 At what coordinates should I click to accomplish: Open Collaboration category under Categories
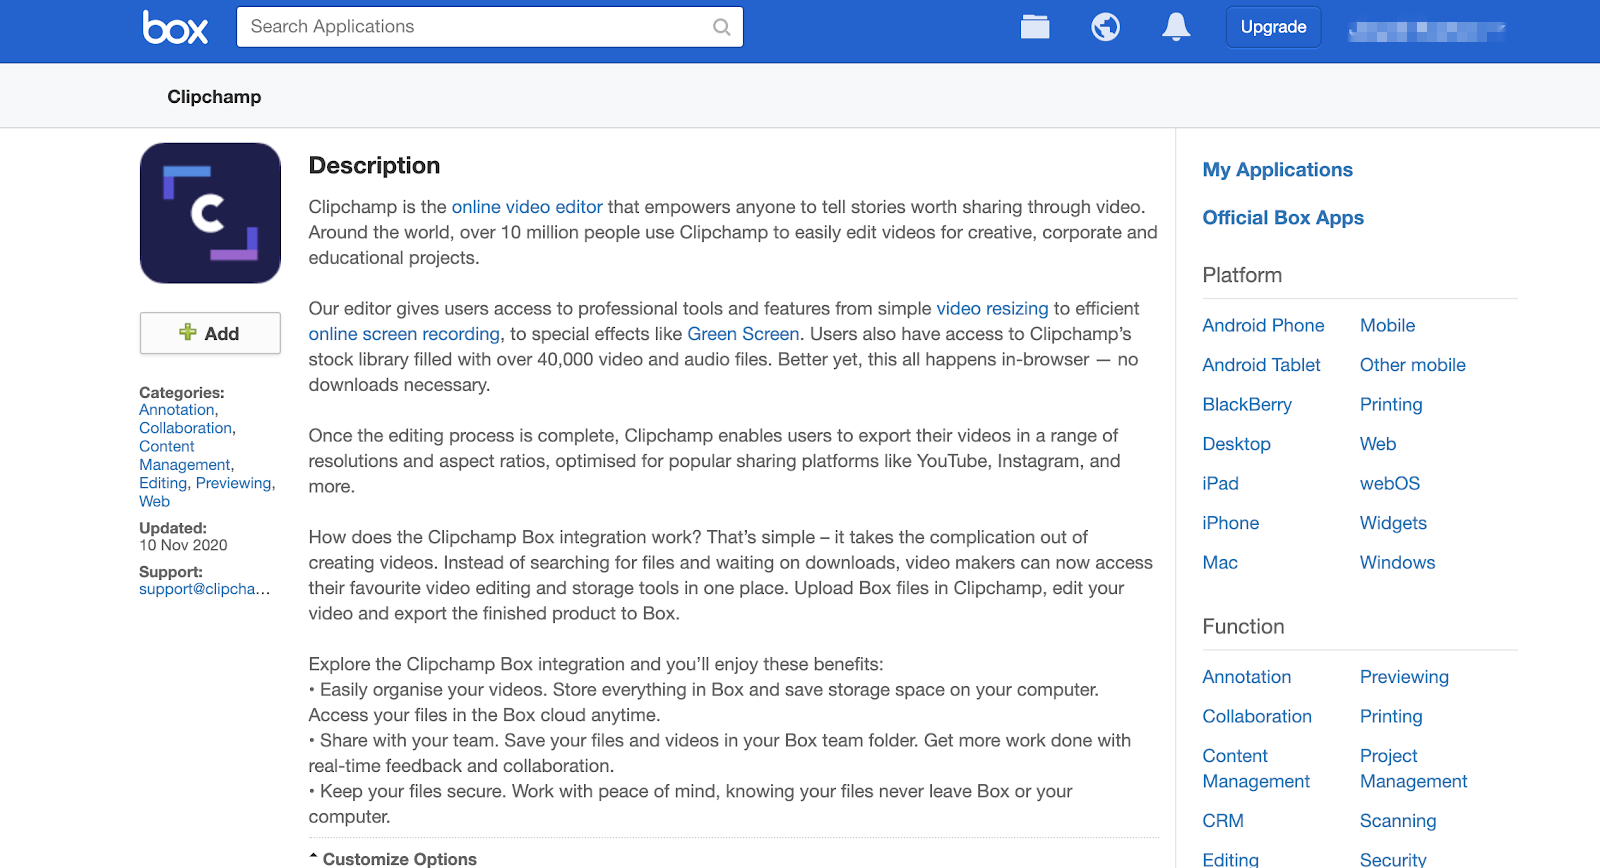(185, 428)
